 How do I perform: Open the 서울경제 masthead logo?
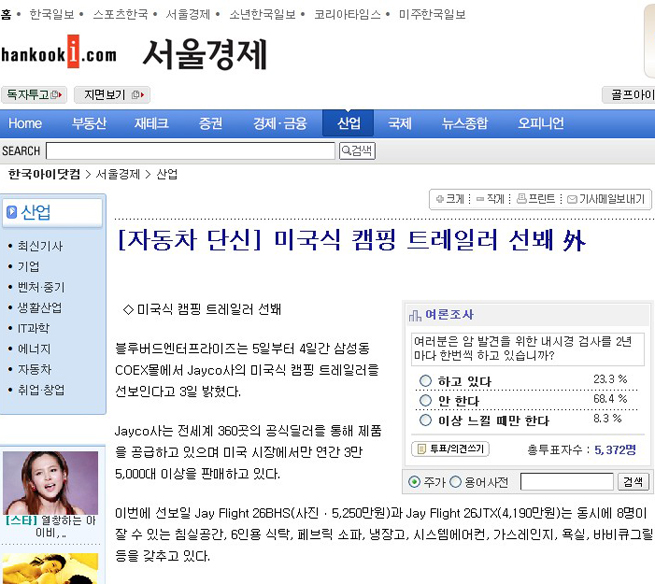[x=205, y=54]
